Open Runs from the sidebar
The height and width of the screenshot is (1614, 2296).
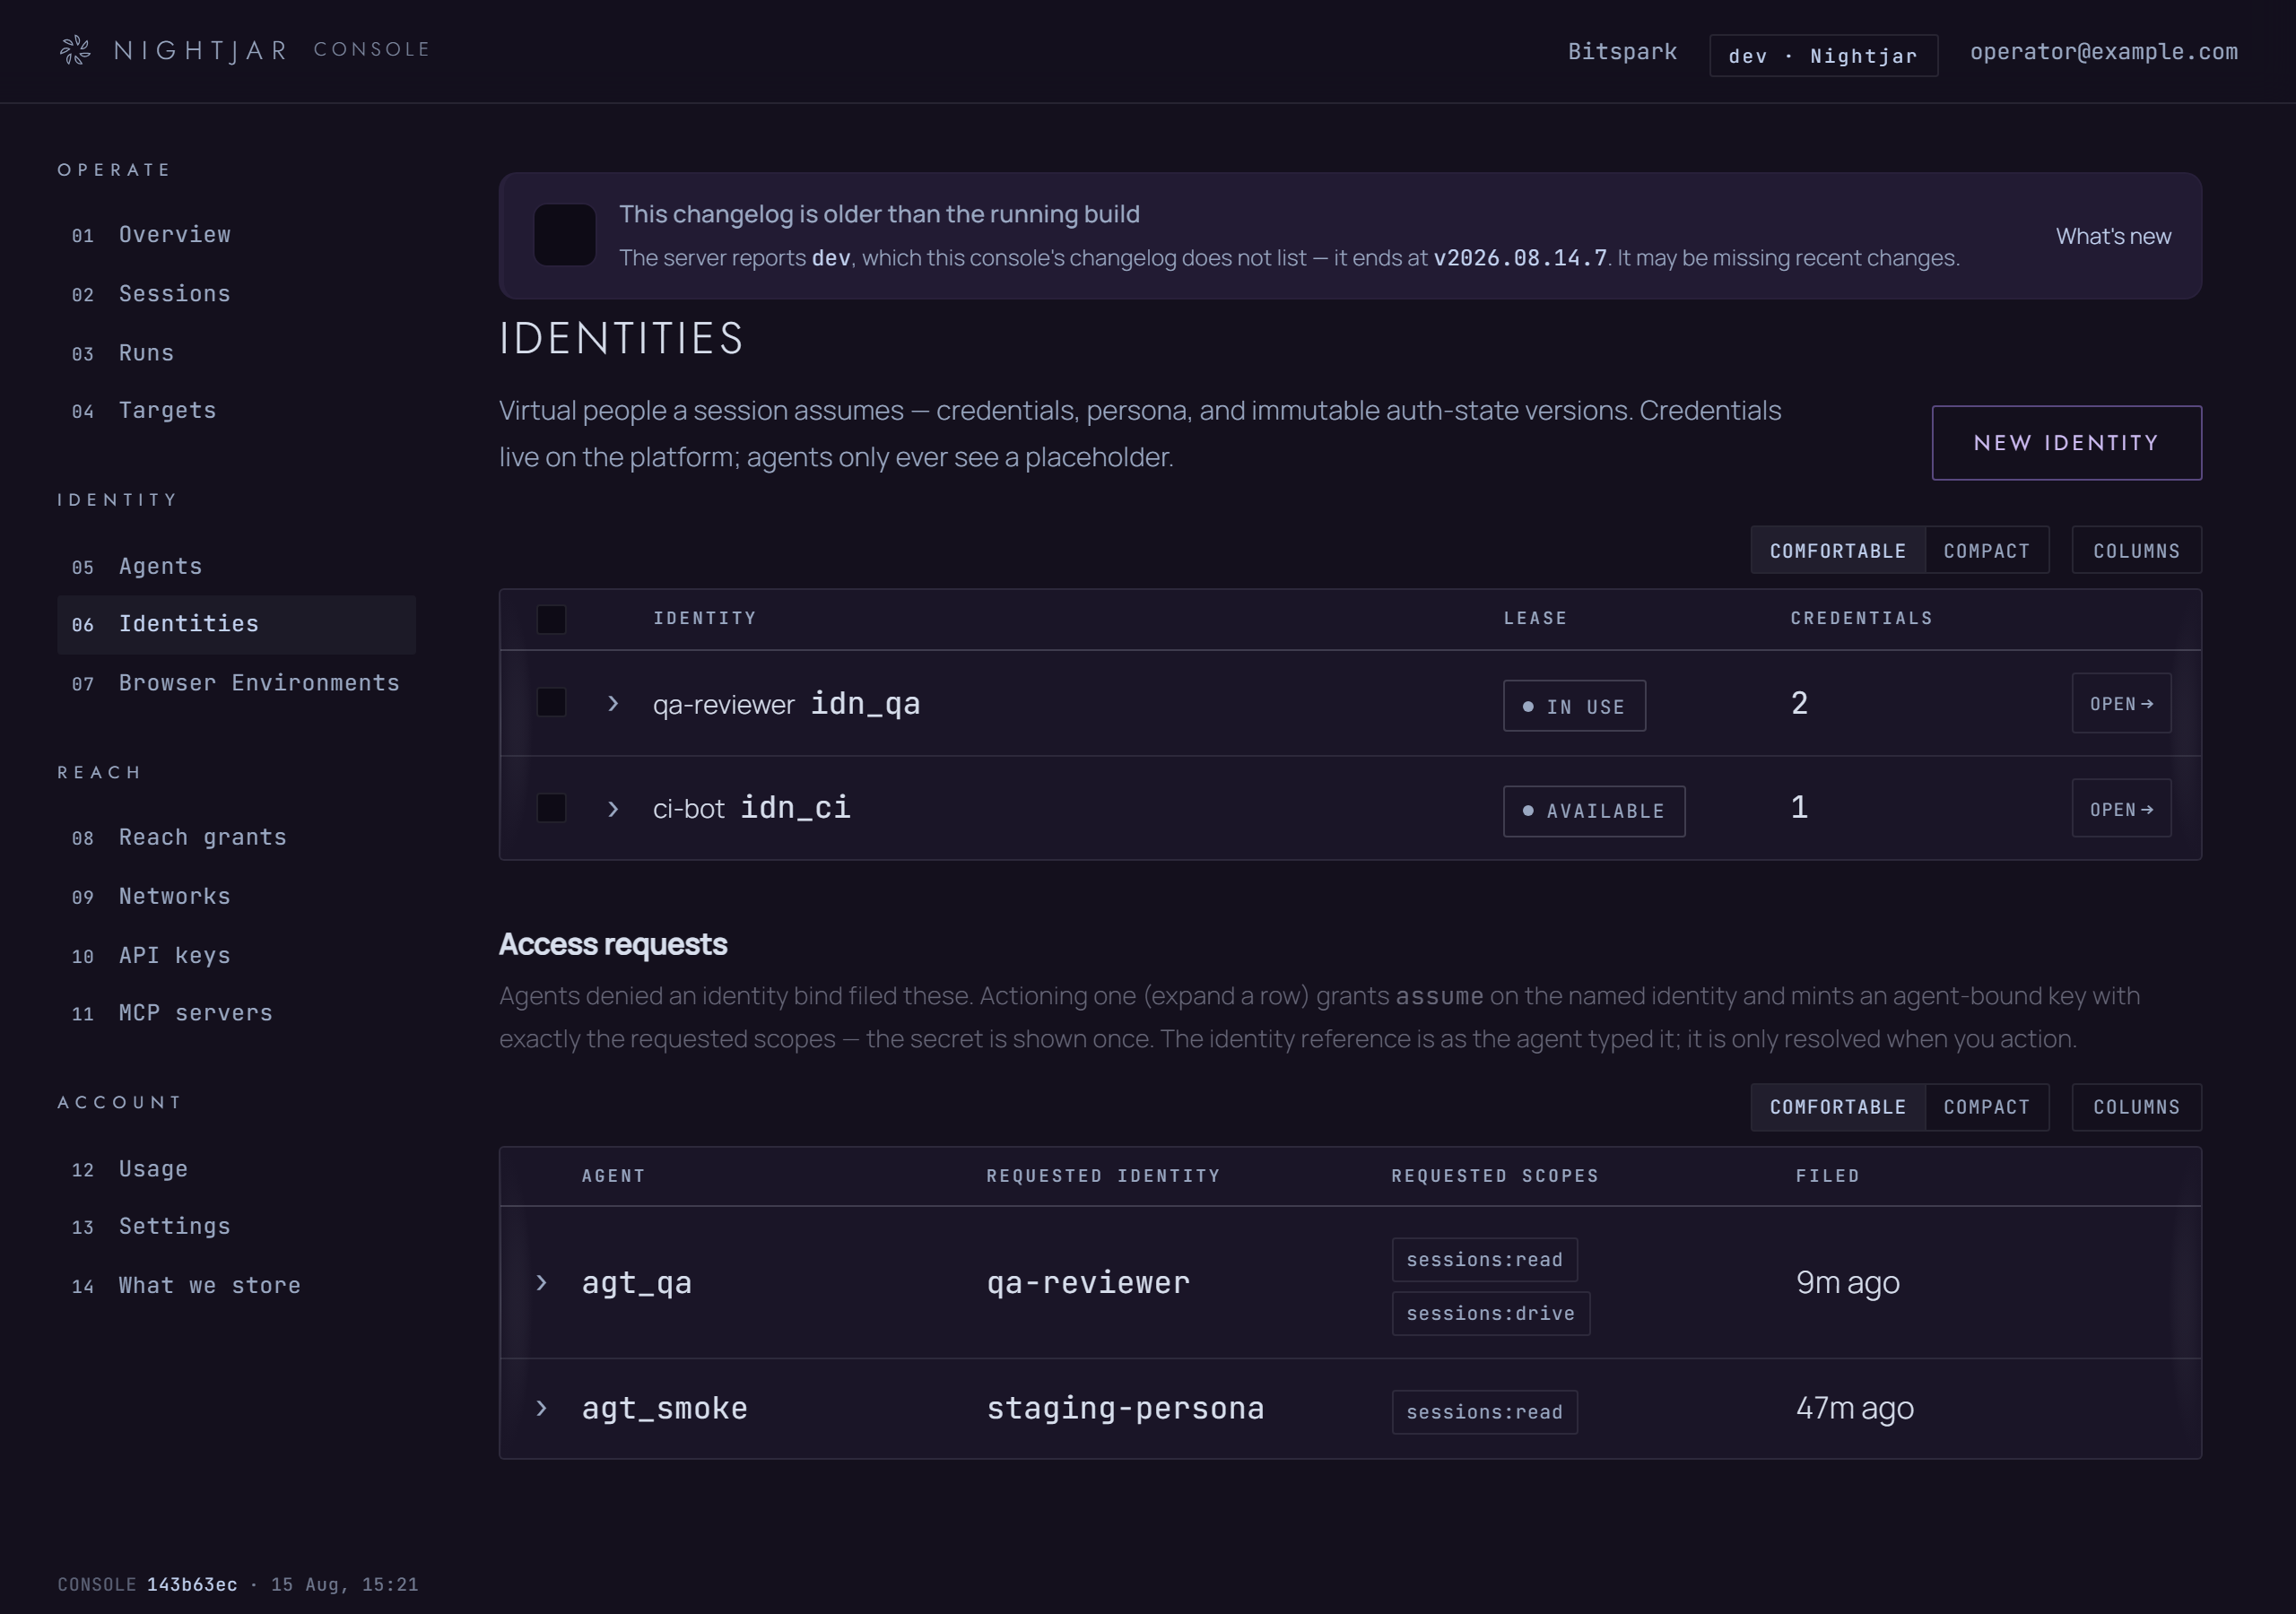click(236, 353)
